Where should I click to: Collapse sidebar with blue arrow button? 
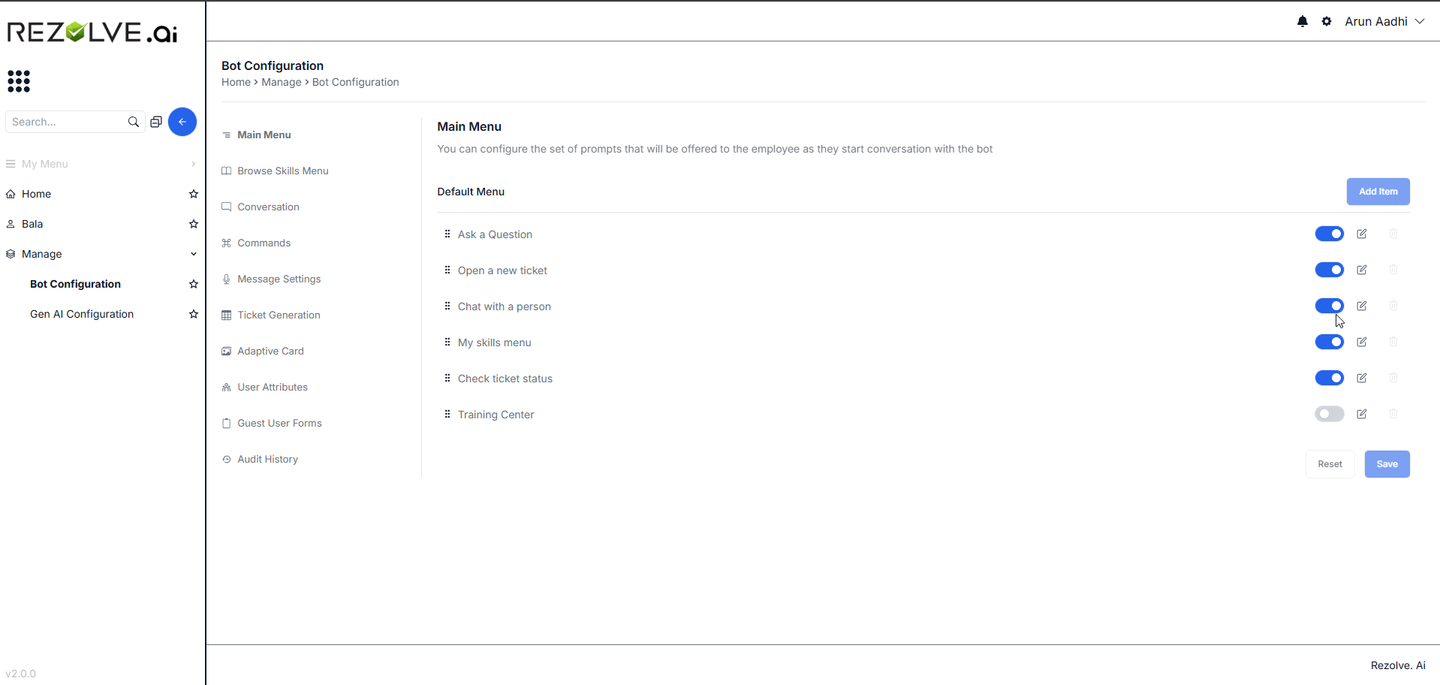click(x=182, y=121)
